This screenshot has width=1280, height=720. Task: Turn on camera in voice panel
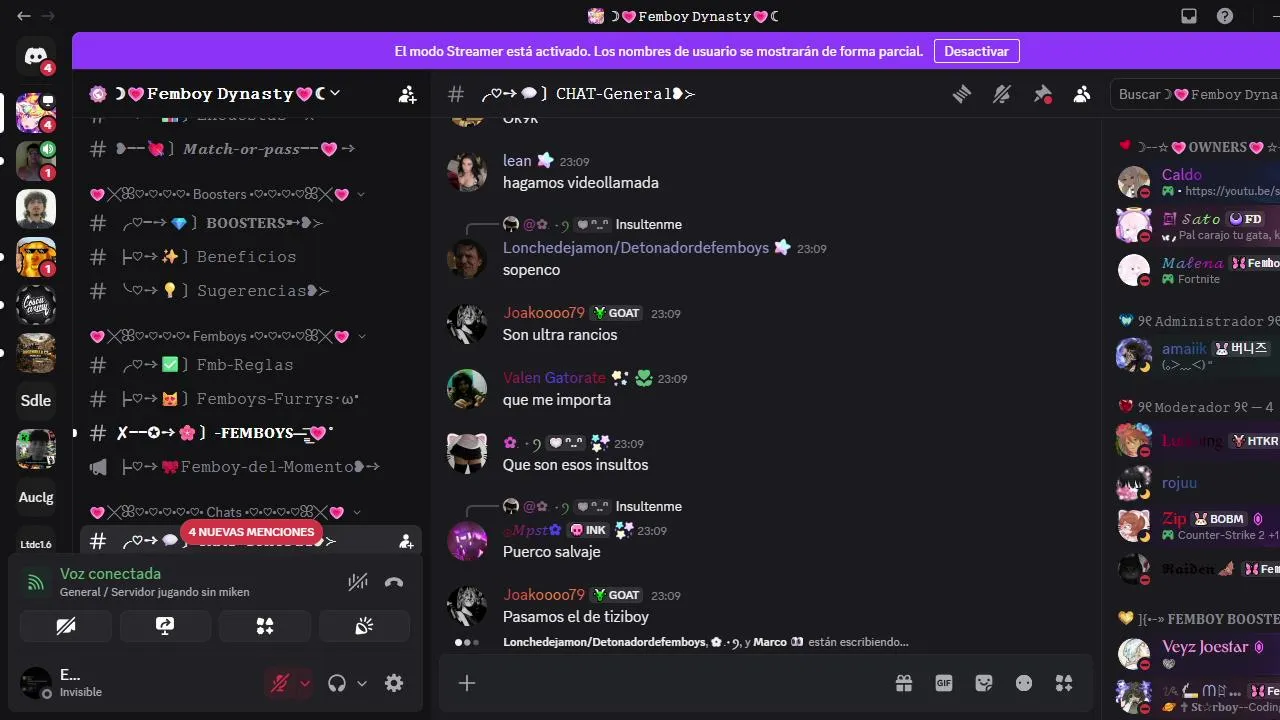pos(65,626)
